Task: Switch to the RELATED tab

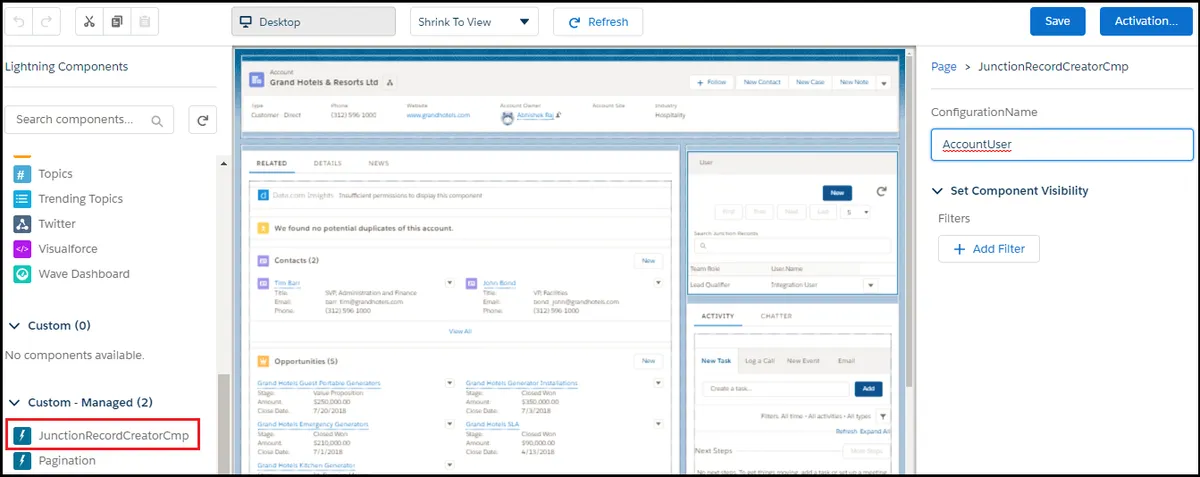Action: point(272,163)
